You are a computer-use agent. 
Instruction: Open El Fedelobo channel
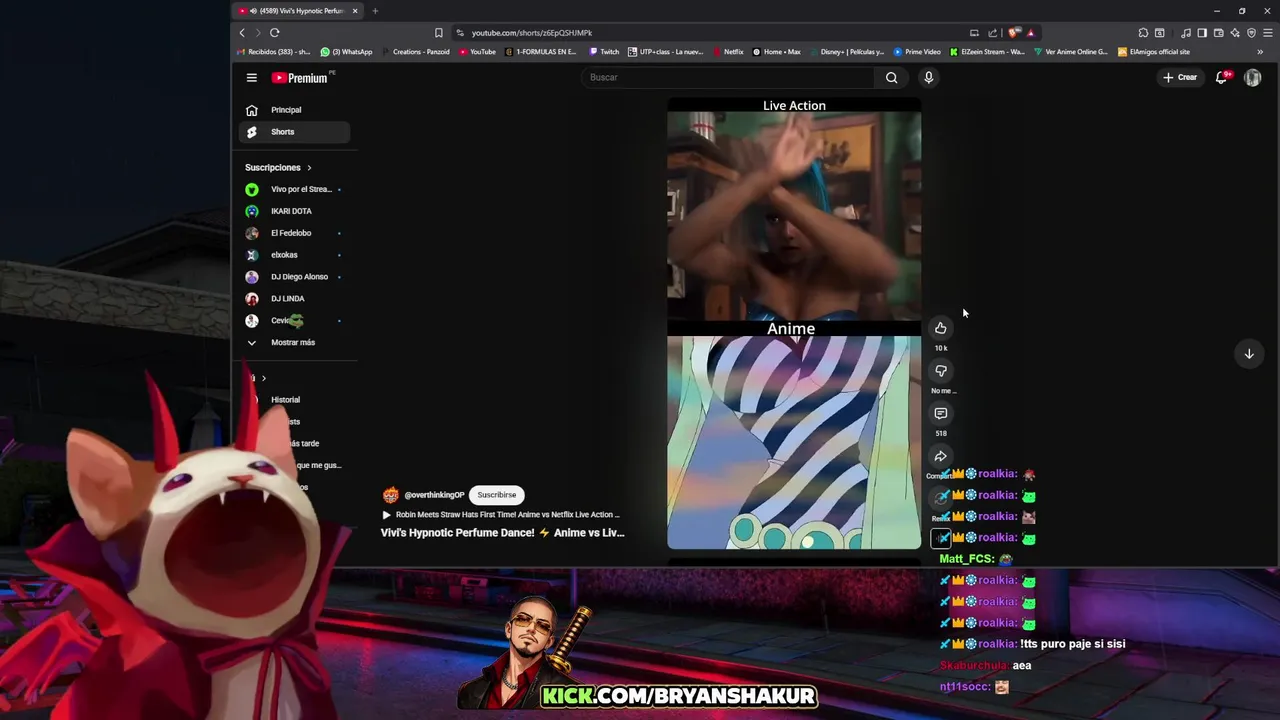[x=294, y=233]
